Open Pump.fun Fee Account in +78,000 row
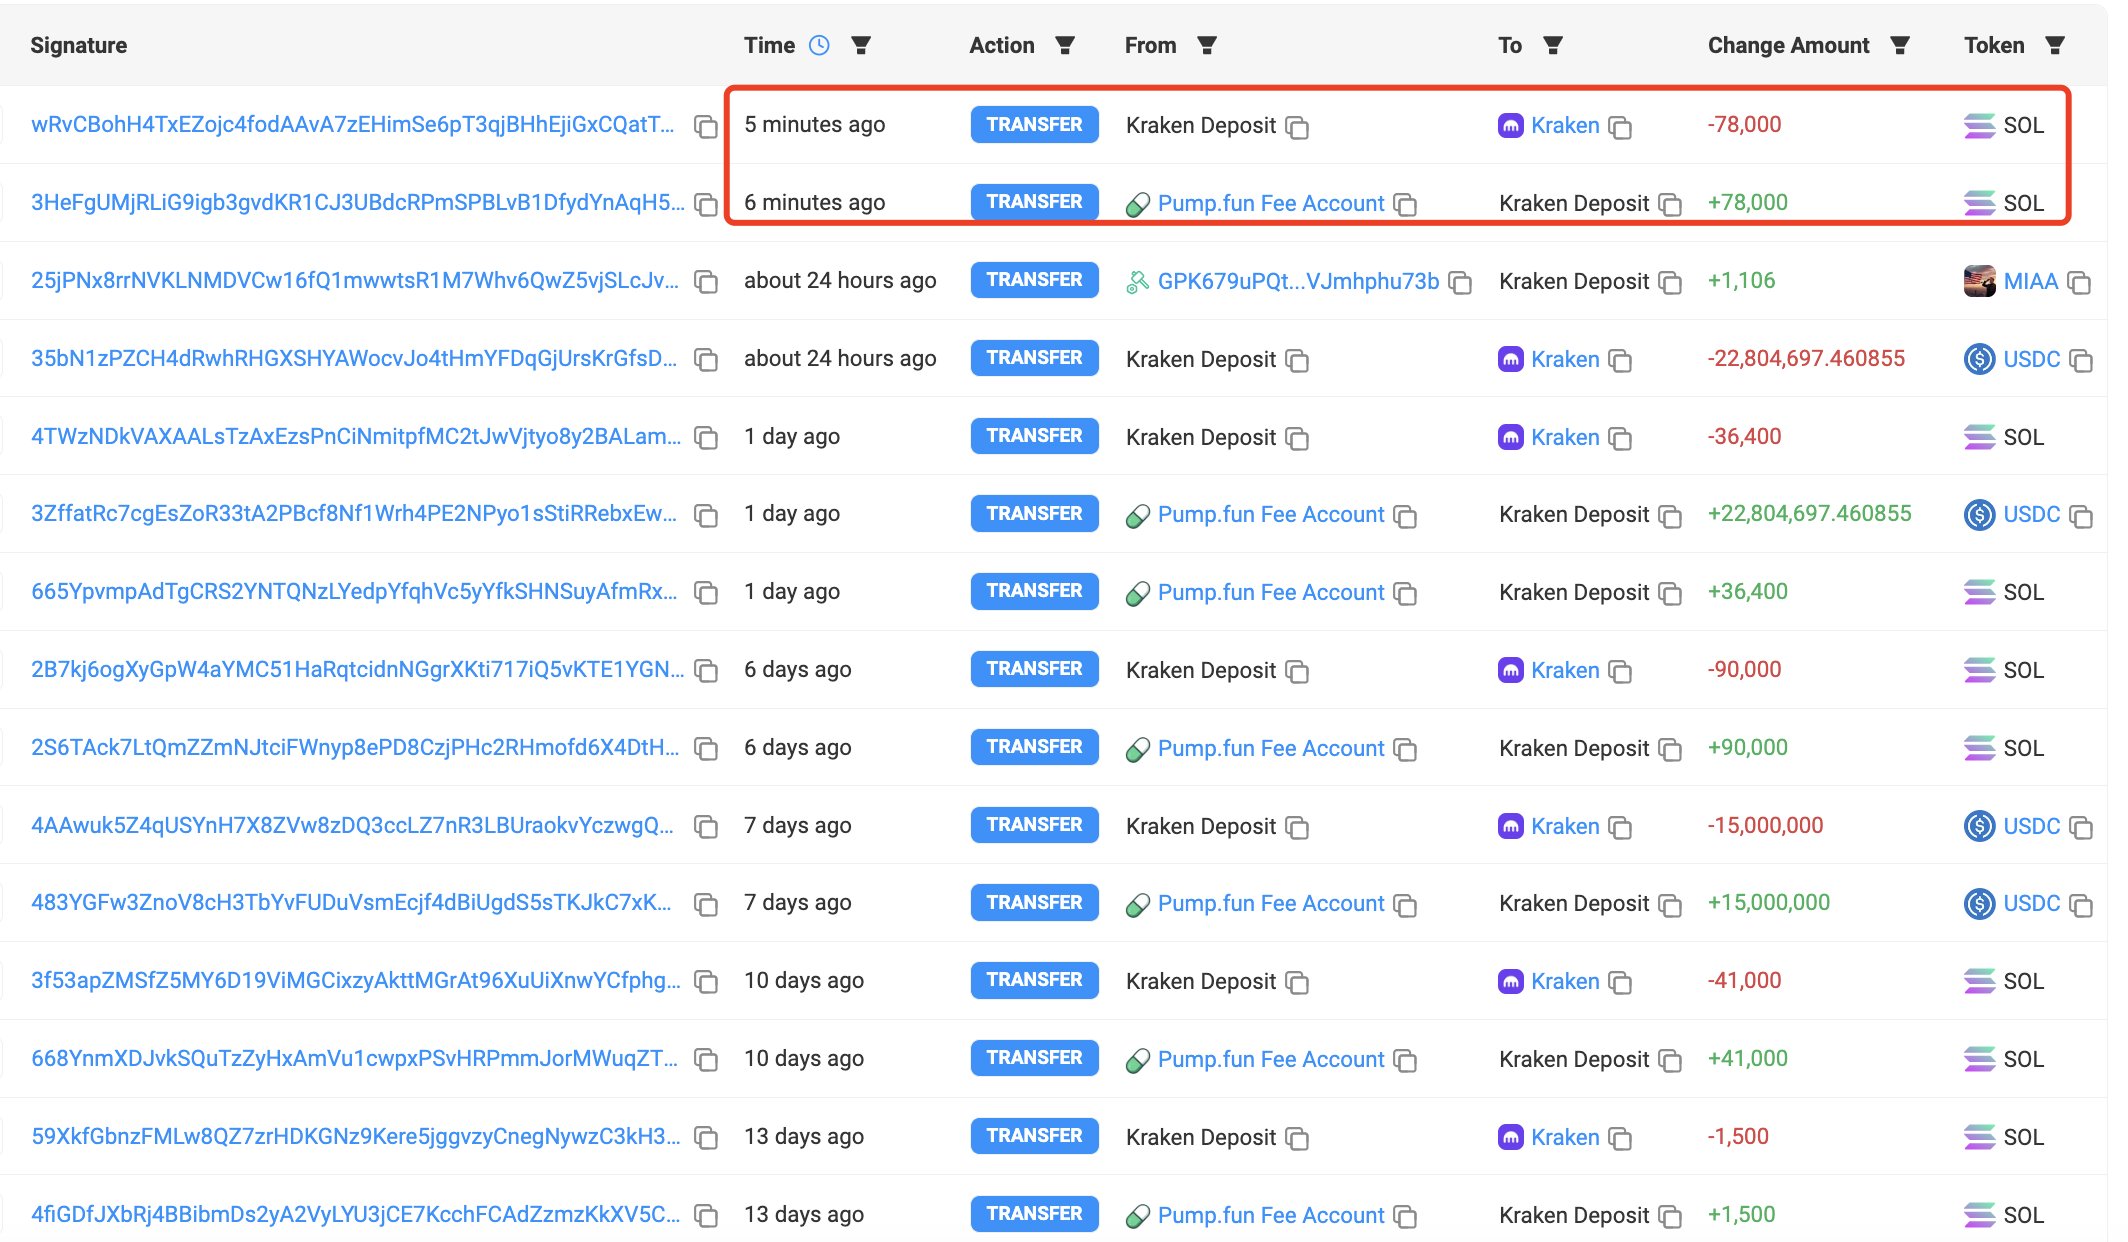 [x=1271, y=203]
